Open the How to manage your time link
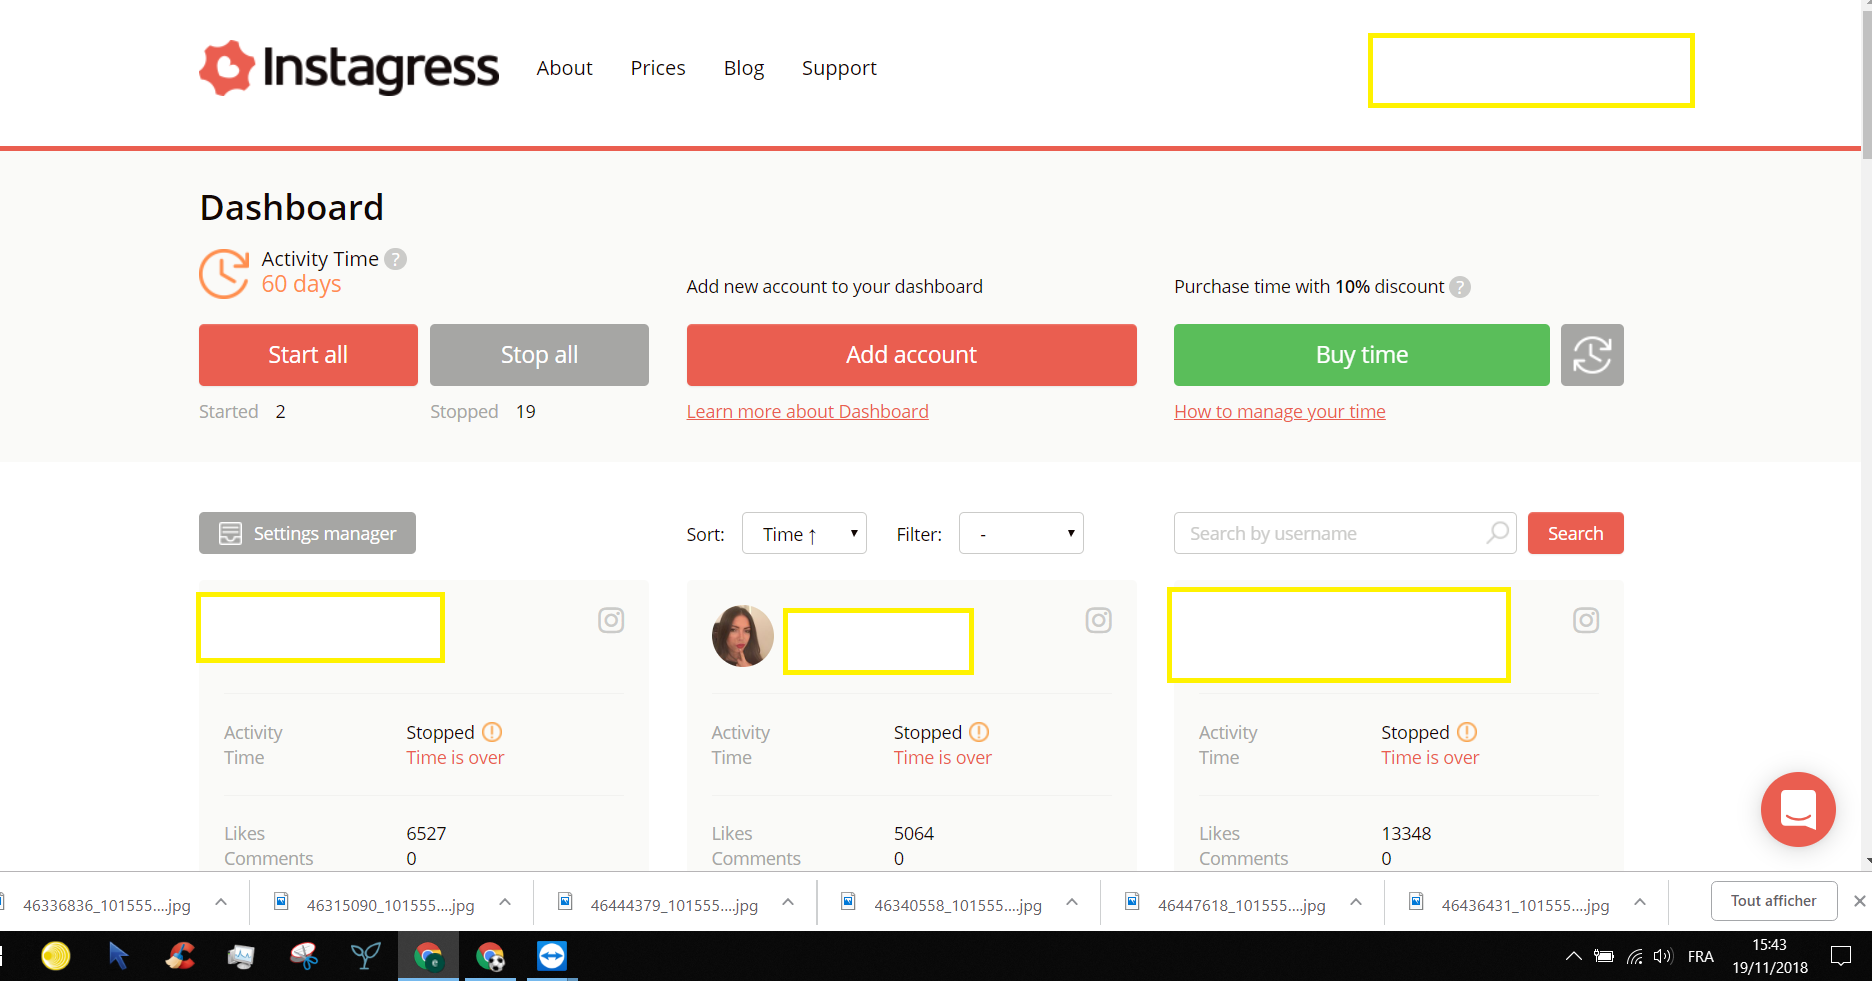 click(1280, 412)
